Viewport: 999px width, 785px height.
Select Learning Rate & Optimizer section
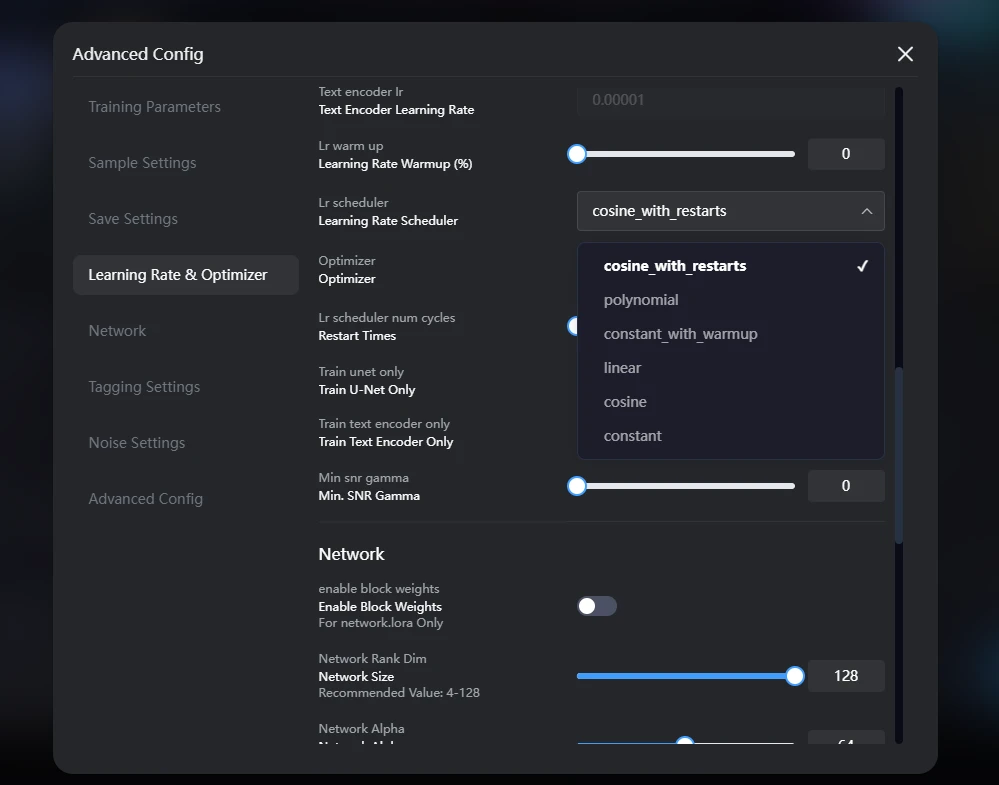coord(178,275)
